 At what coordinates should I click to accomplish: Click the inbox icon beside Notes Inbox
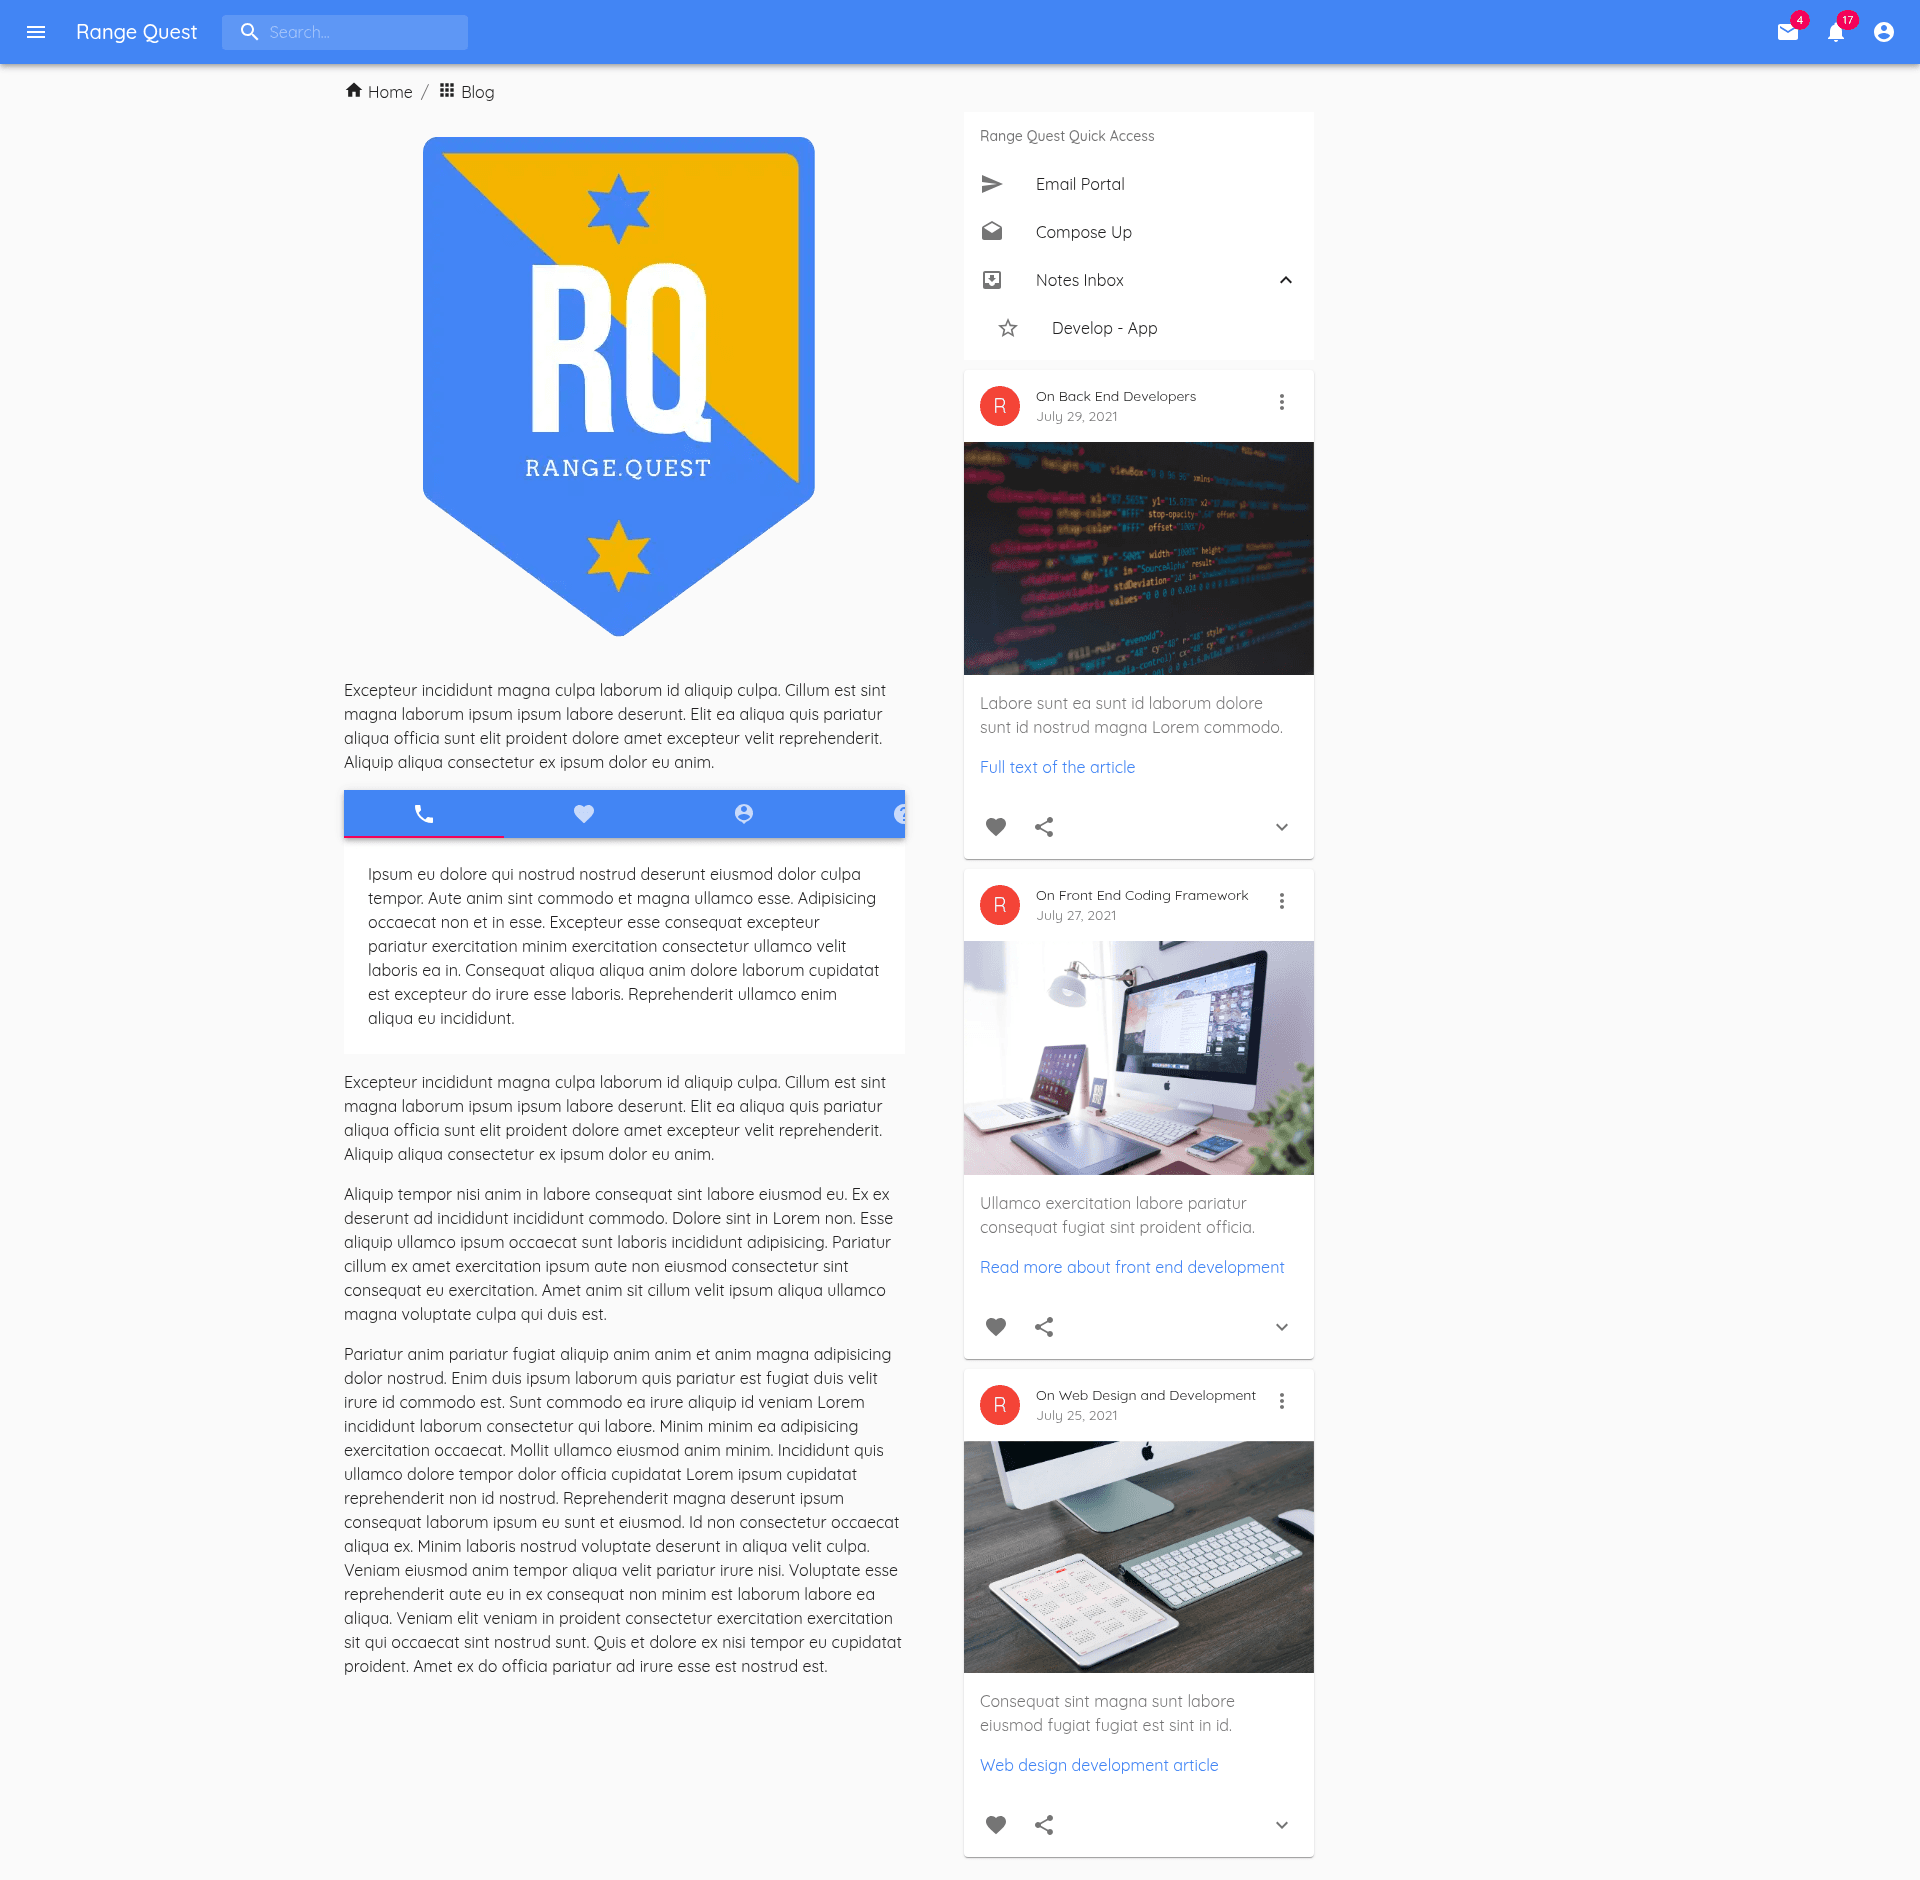[x=992, y=280]
